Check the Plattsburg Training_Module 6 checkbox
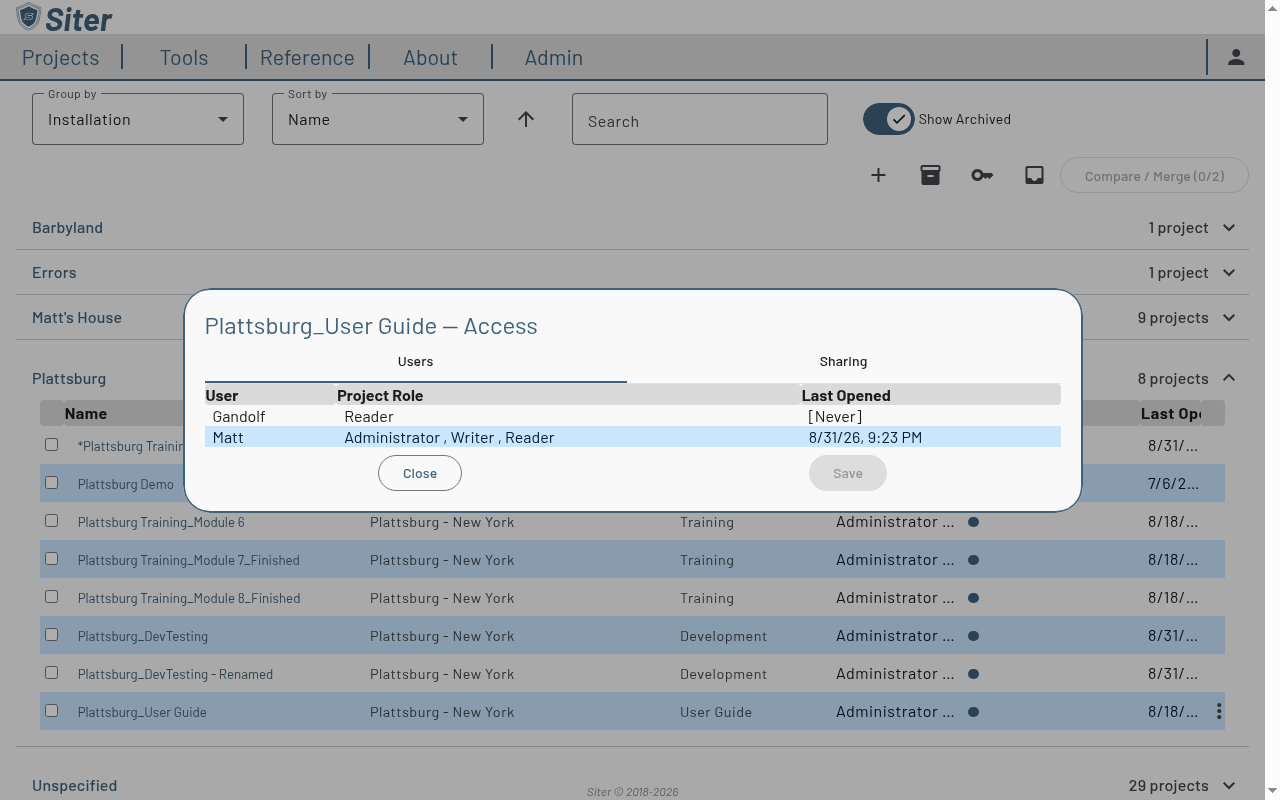The height and width of the screenshot is (800, 1280). (51, 521)
